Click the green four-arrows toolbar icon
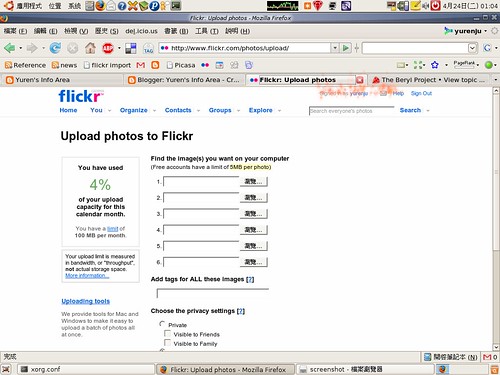 (x=418, y=65)
